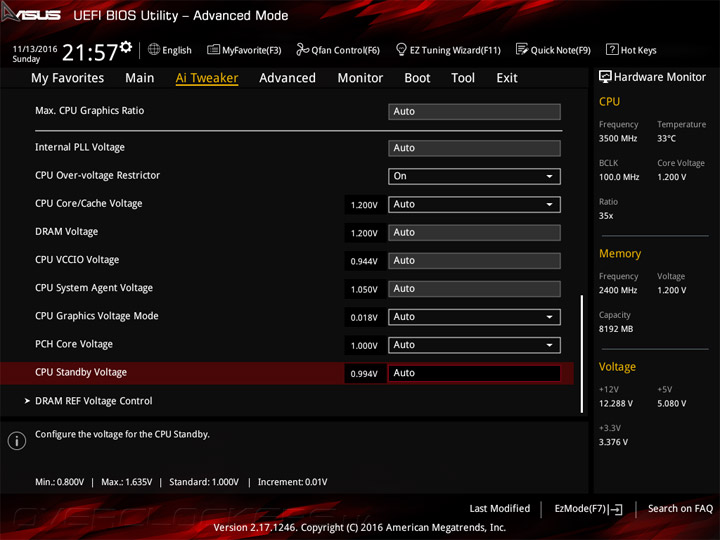This screenshot has width=720, height=540.
Task: Click the settings list vertical scrollbar
Action: click(x=582, y=354)
